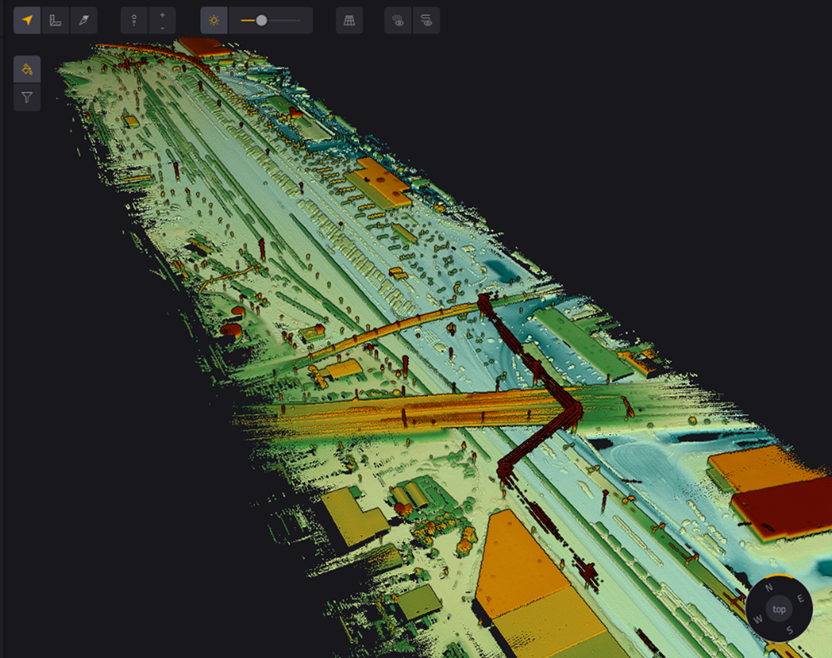The image size is (832, 658).
Task: Toggle point cloud visibility eye icon
Action: pyautogui.click(x=398, y=20)
